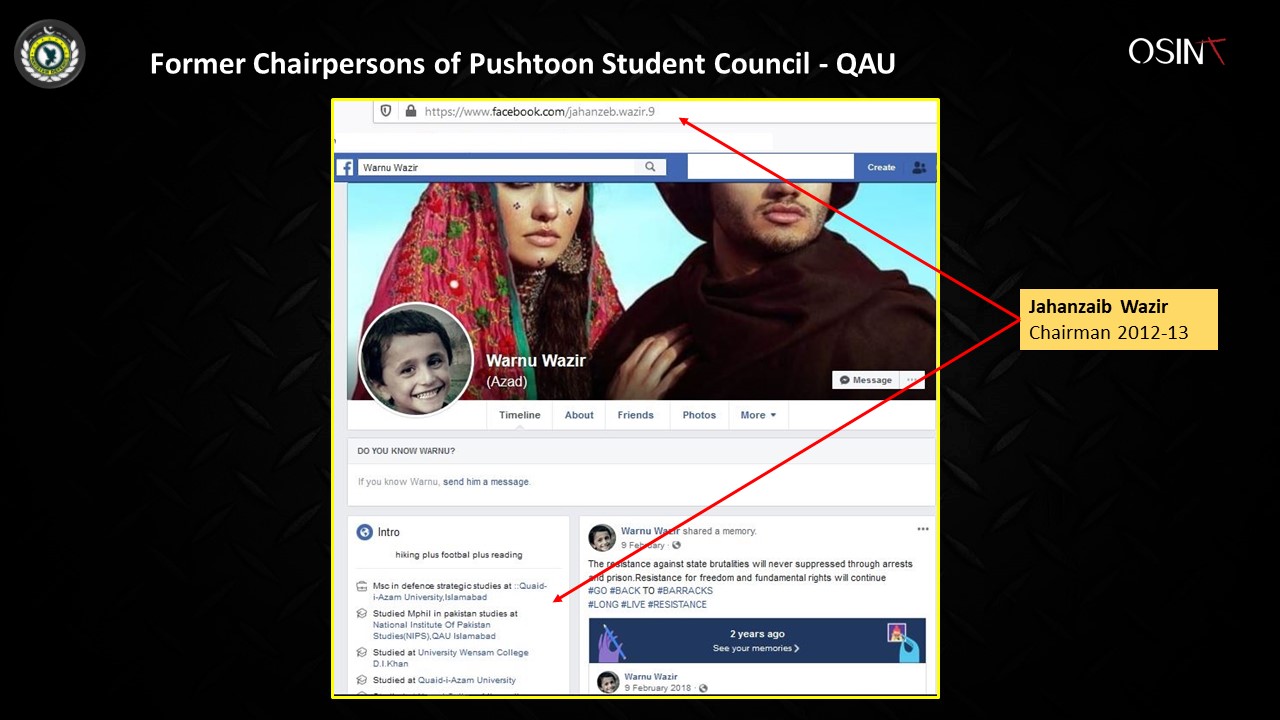Click Warnu Wazir's circular profile picture
The width and height of the screenshot is (1280, 720).
click(x=416, y=358)
